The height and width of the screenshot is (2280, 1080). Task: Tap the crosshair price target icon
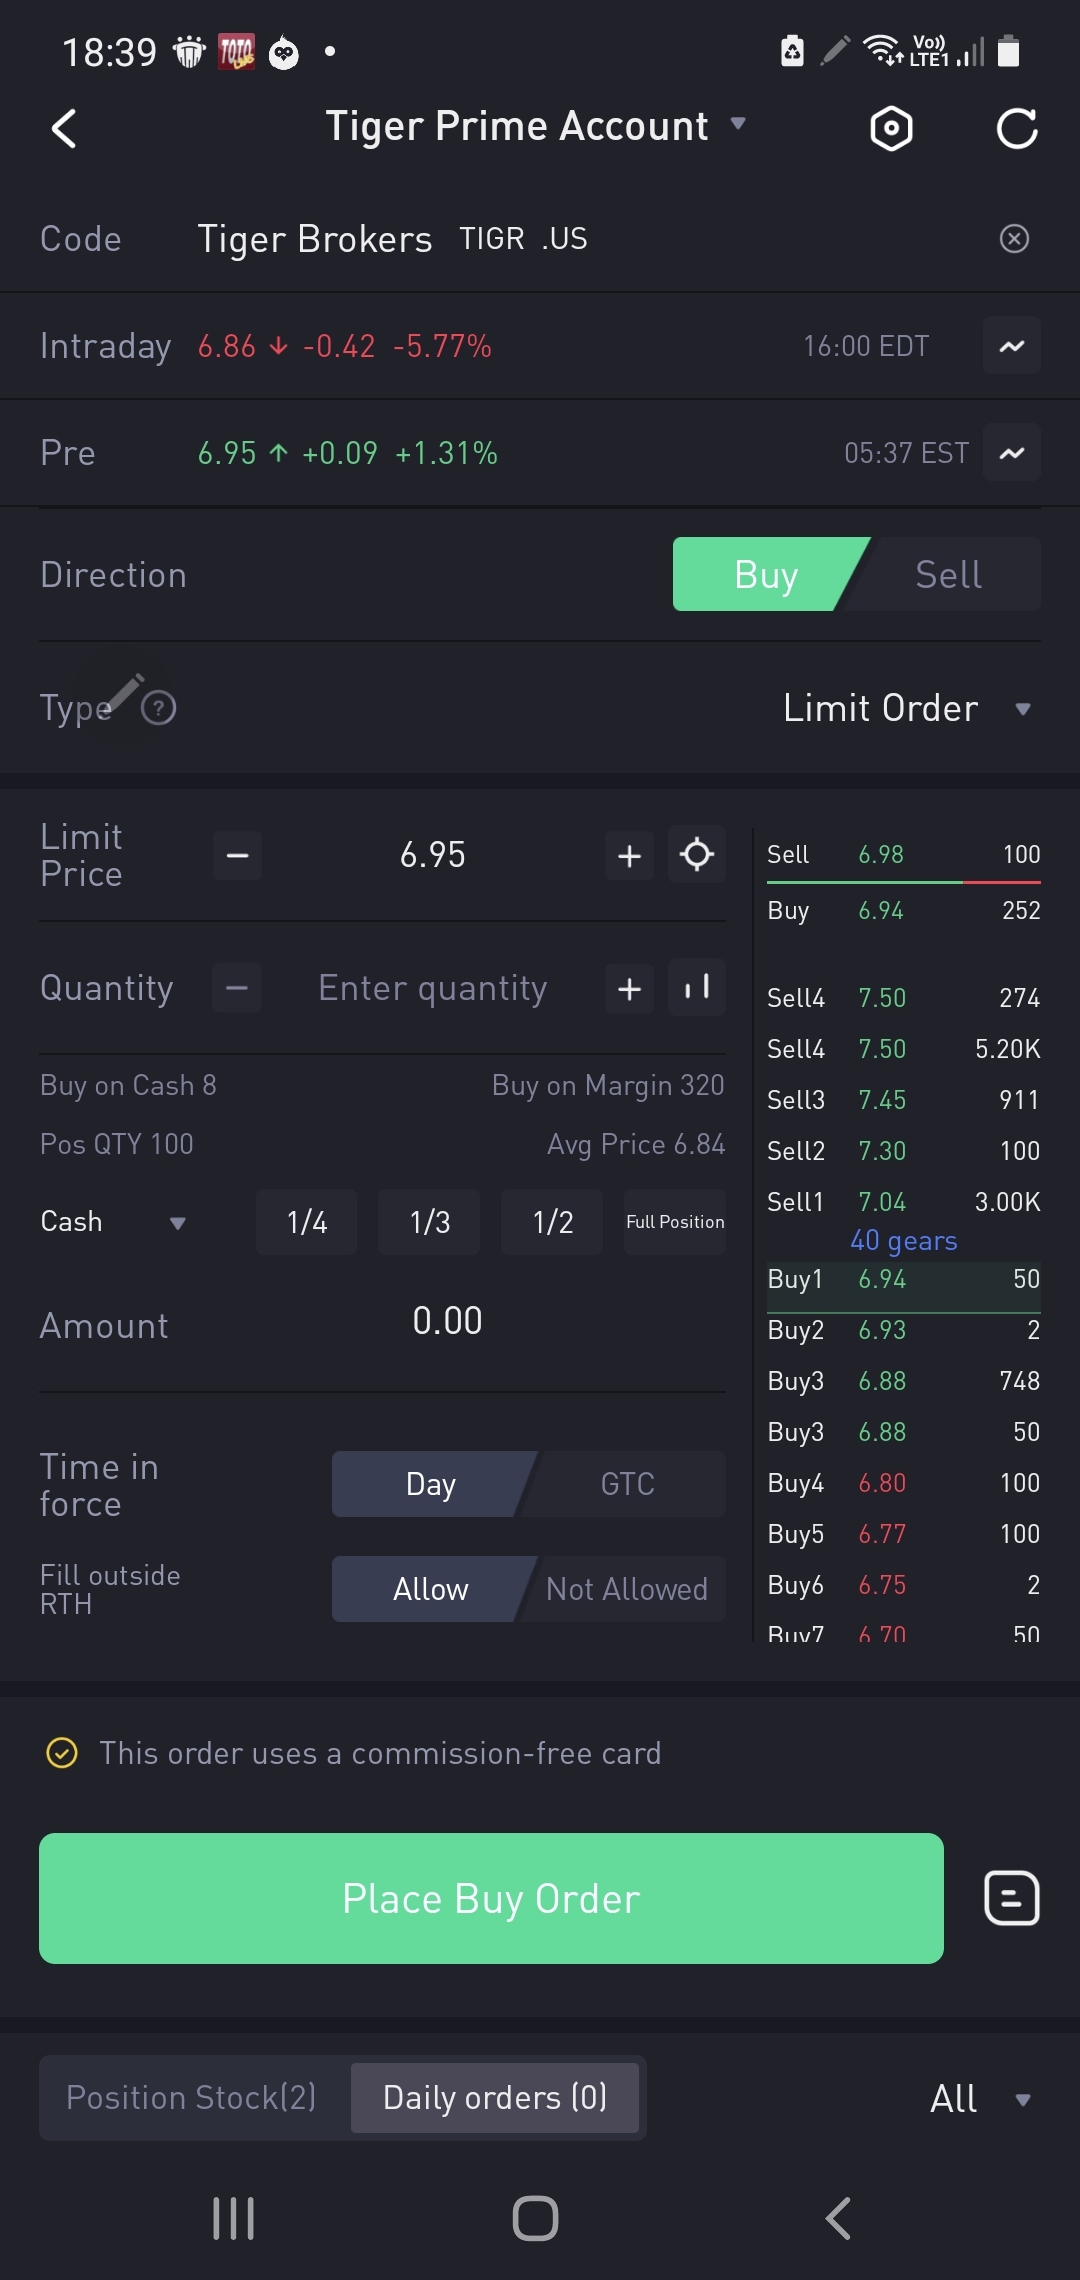697,855
